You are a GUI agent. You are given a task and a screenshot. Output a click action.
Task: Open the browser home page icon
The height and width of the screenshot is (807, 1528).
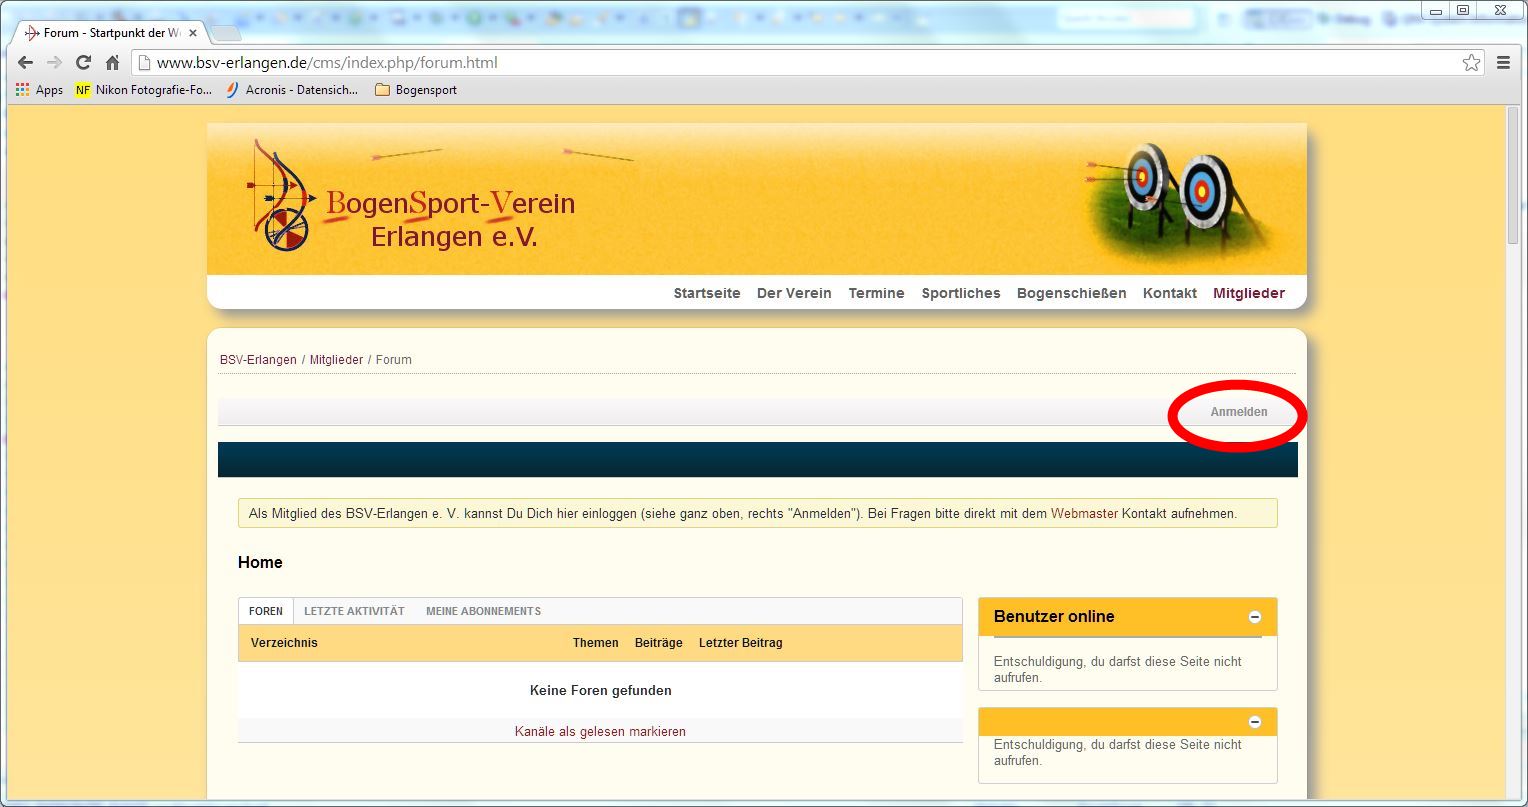(113, 62)
